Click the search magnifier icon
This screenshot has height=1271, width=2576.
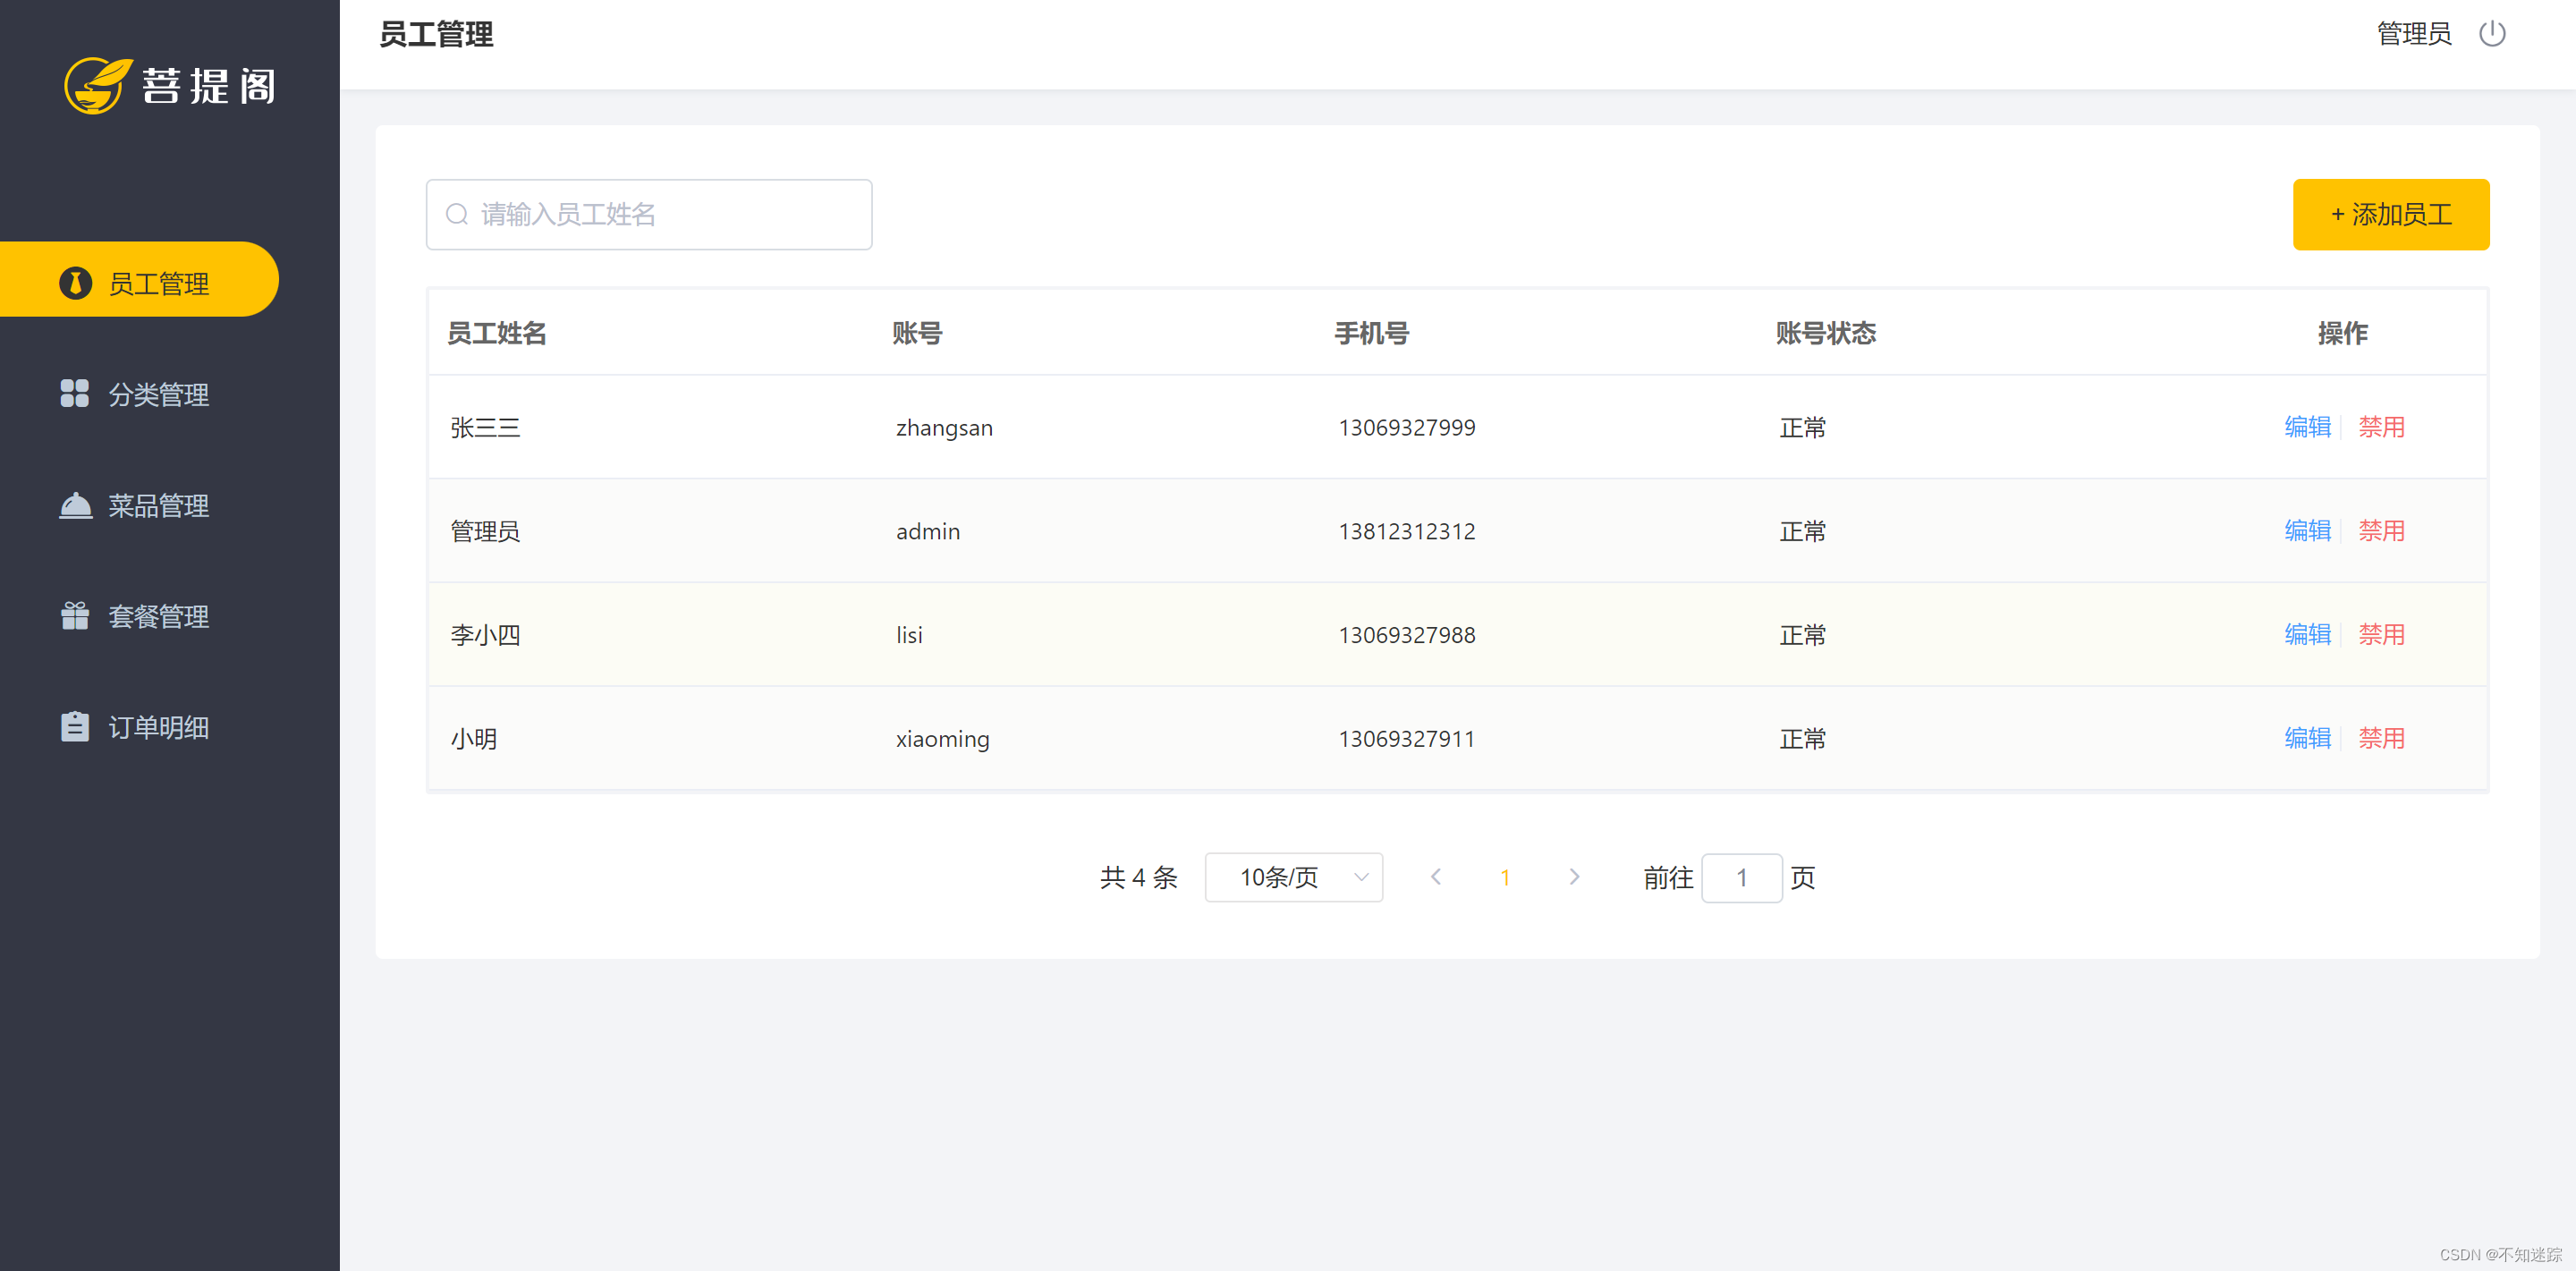(x=457, y=214)
